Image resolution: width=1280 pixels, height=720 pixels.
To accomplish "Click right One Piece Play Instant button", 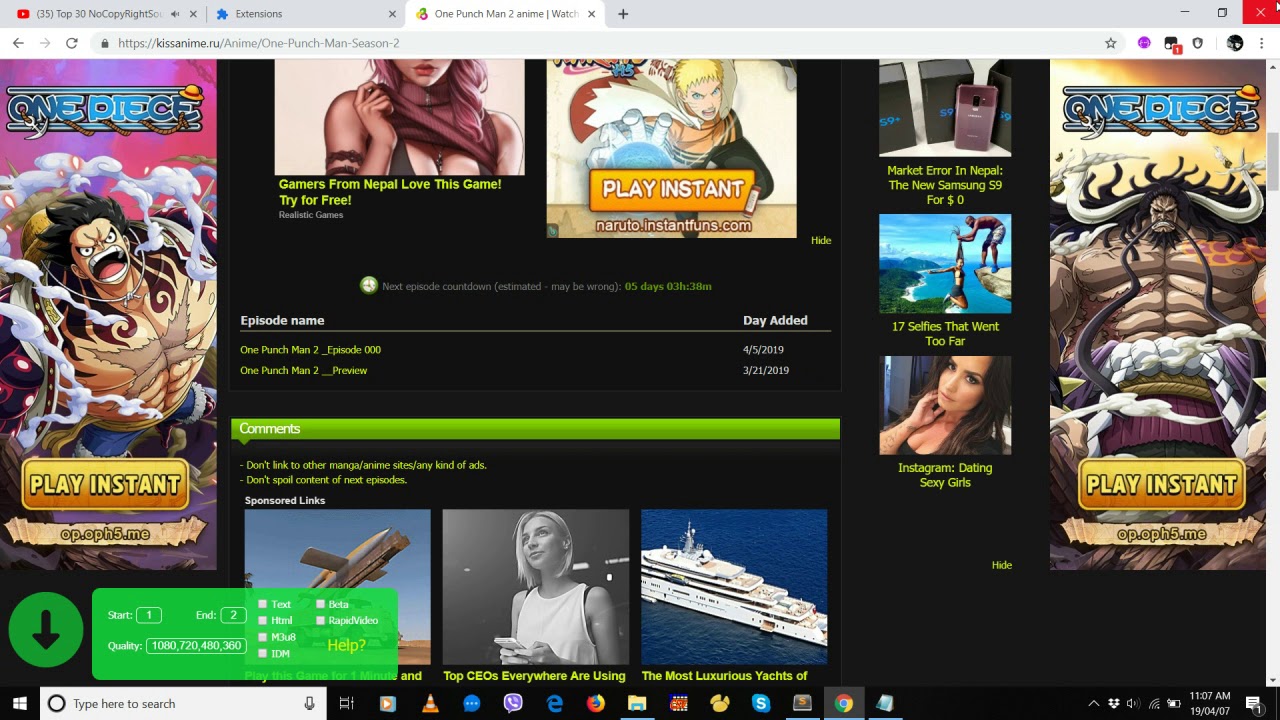I will point(1161,484).
